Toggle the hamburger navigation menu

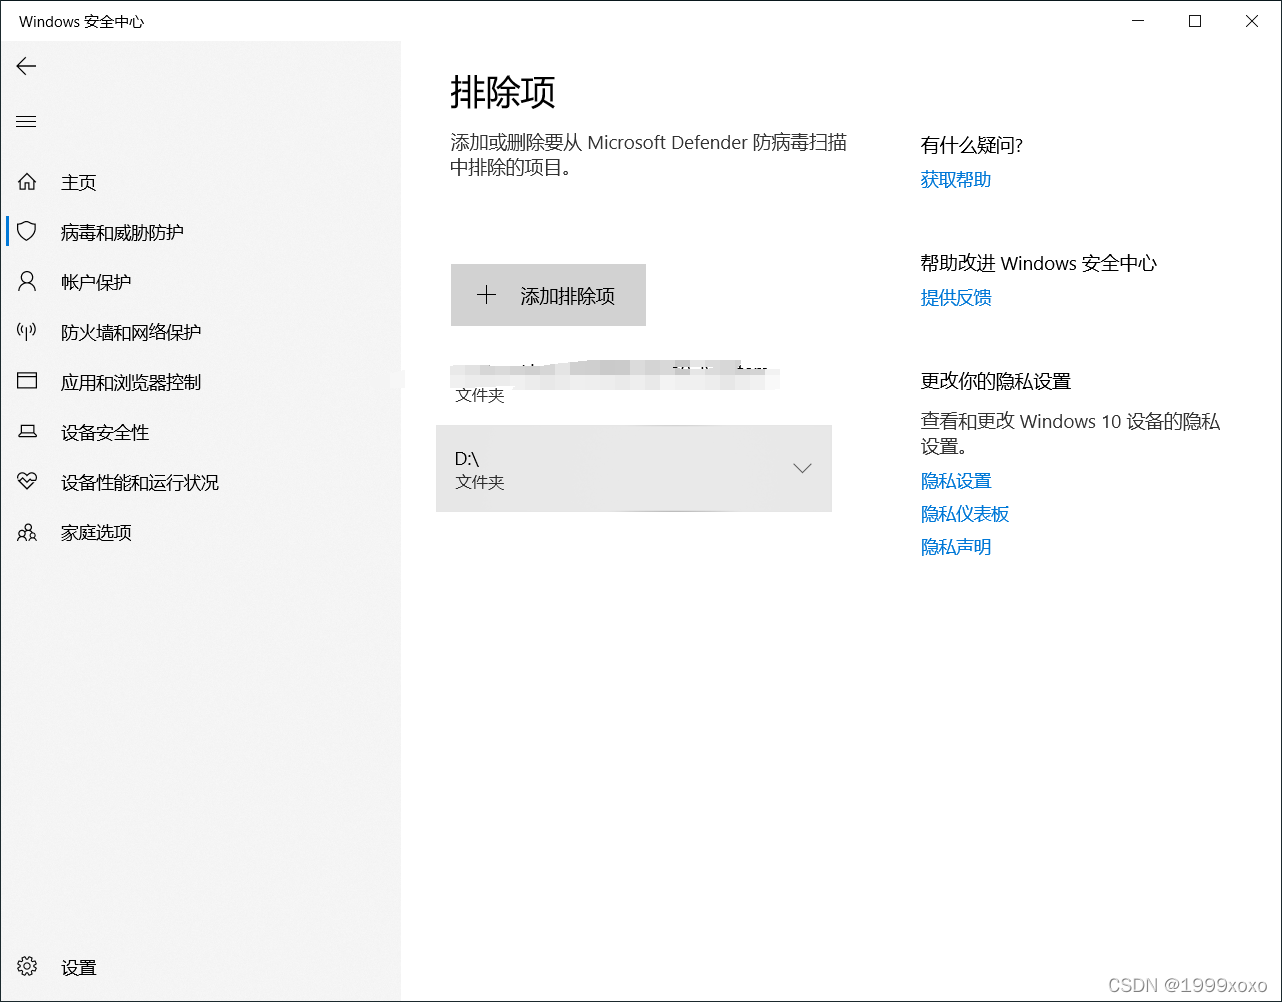[27, 122]
